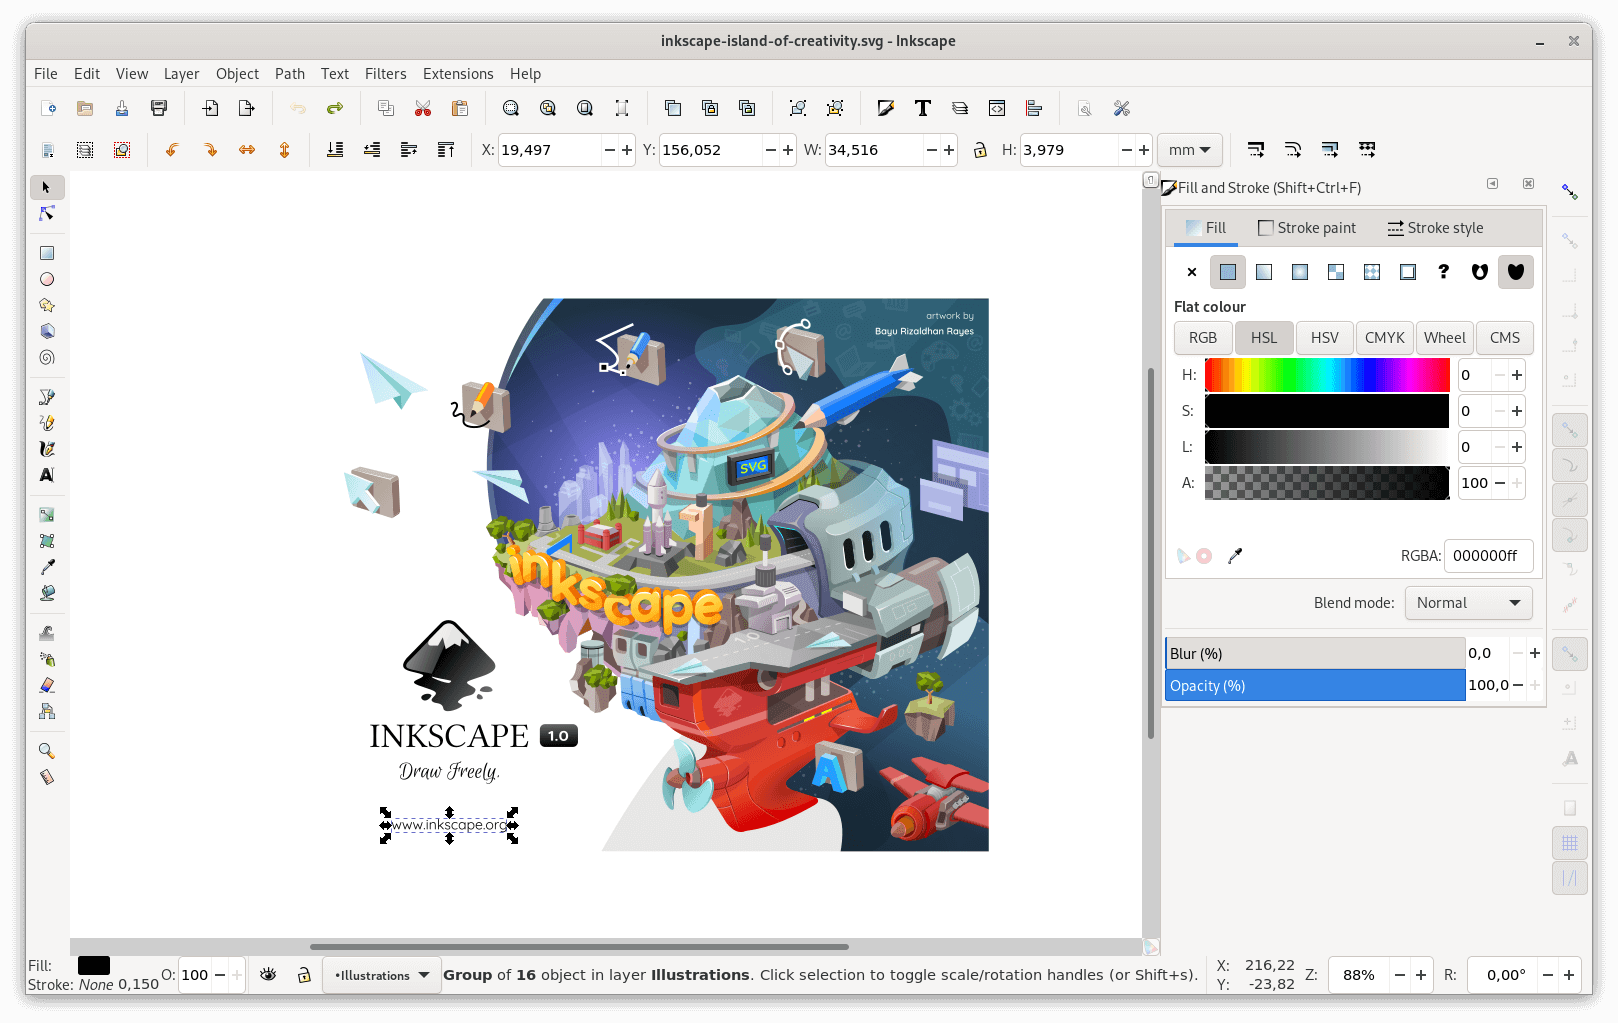Open the Blend mode Normal dropdown

click(1468, 603)
